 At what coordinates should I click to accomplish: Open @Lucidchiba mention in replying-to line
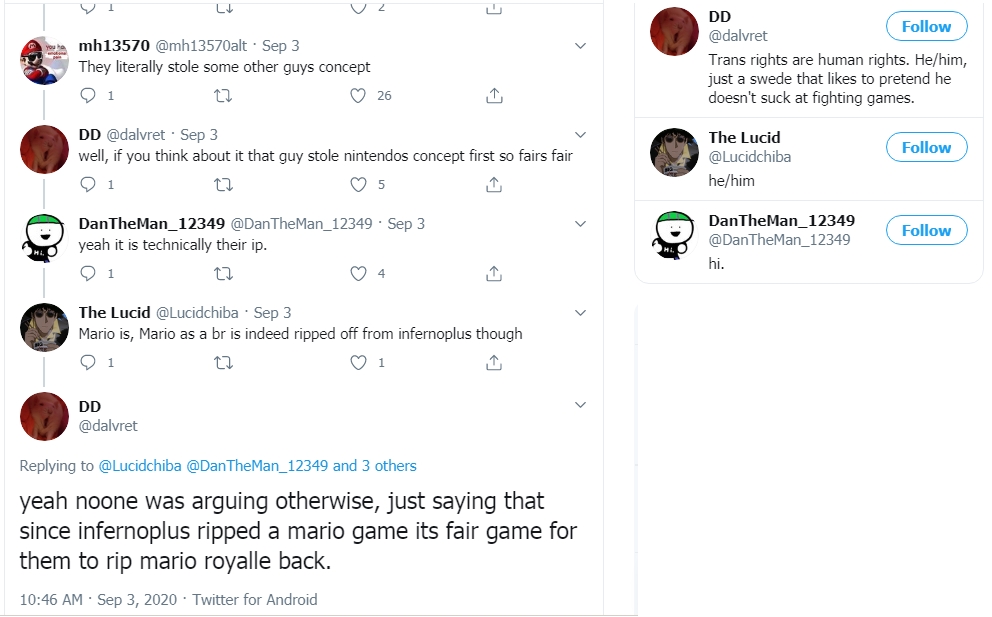coord(139,466)
